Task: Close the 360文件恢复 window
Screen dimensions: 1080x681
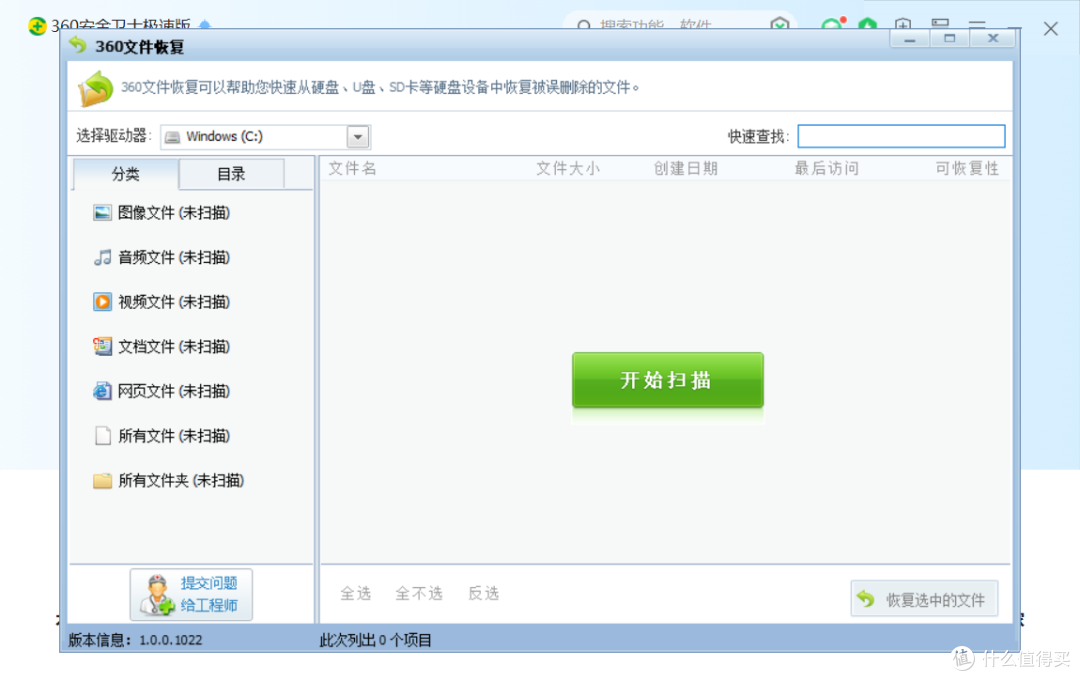Action: (993, 39)
